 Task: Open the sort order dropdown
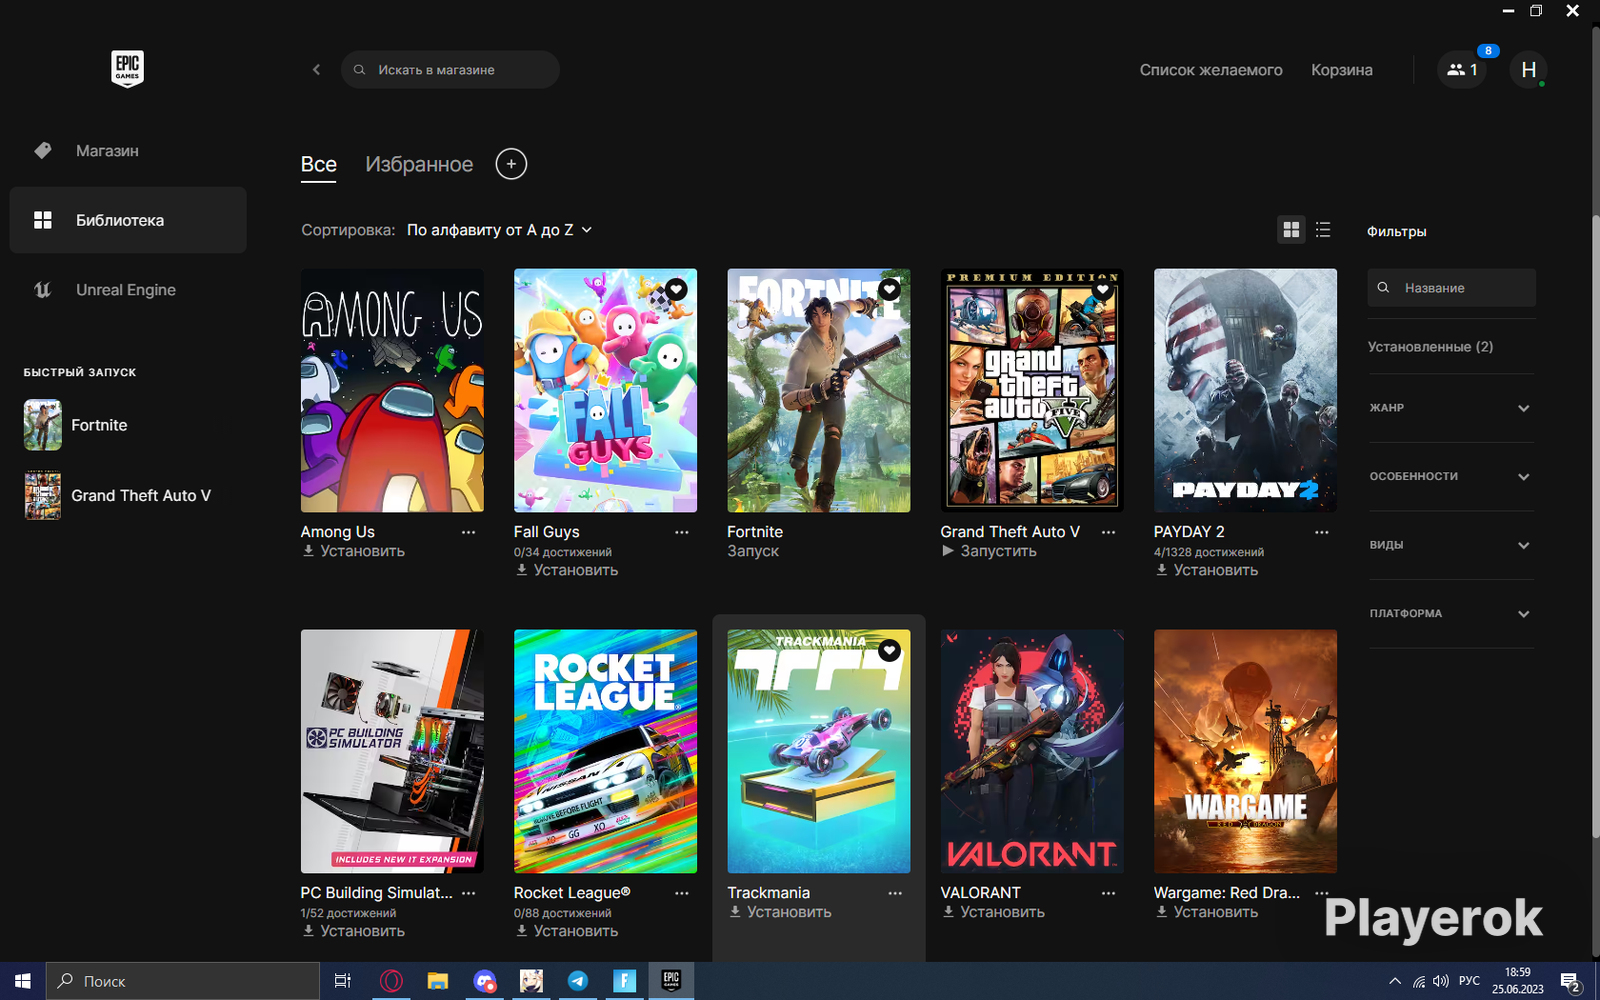click(499, 230)
